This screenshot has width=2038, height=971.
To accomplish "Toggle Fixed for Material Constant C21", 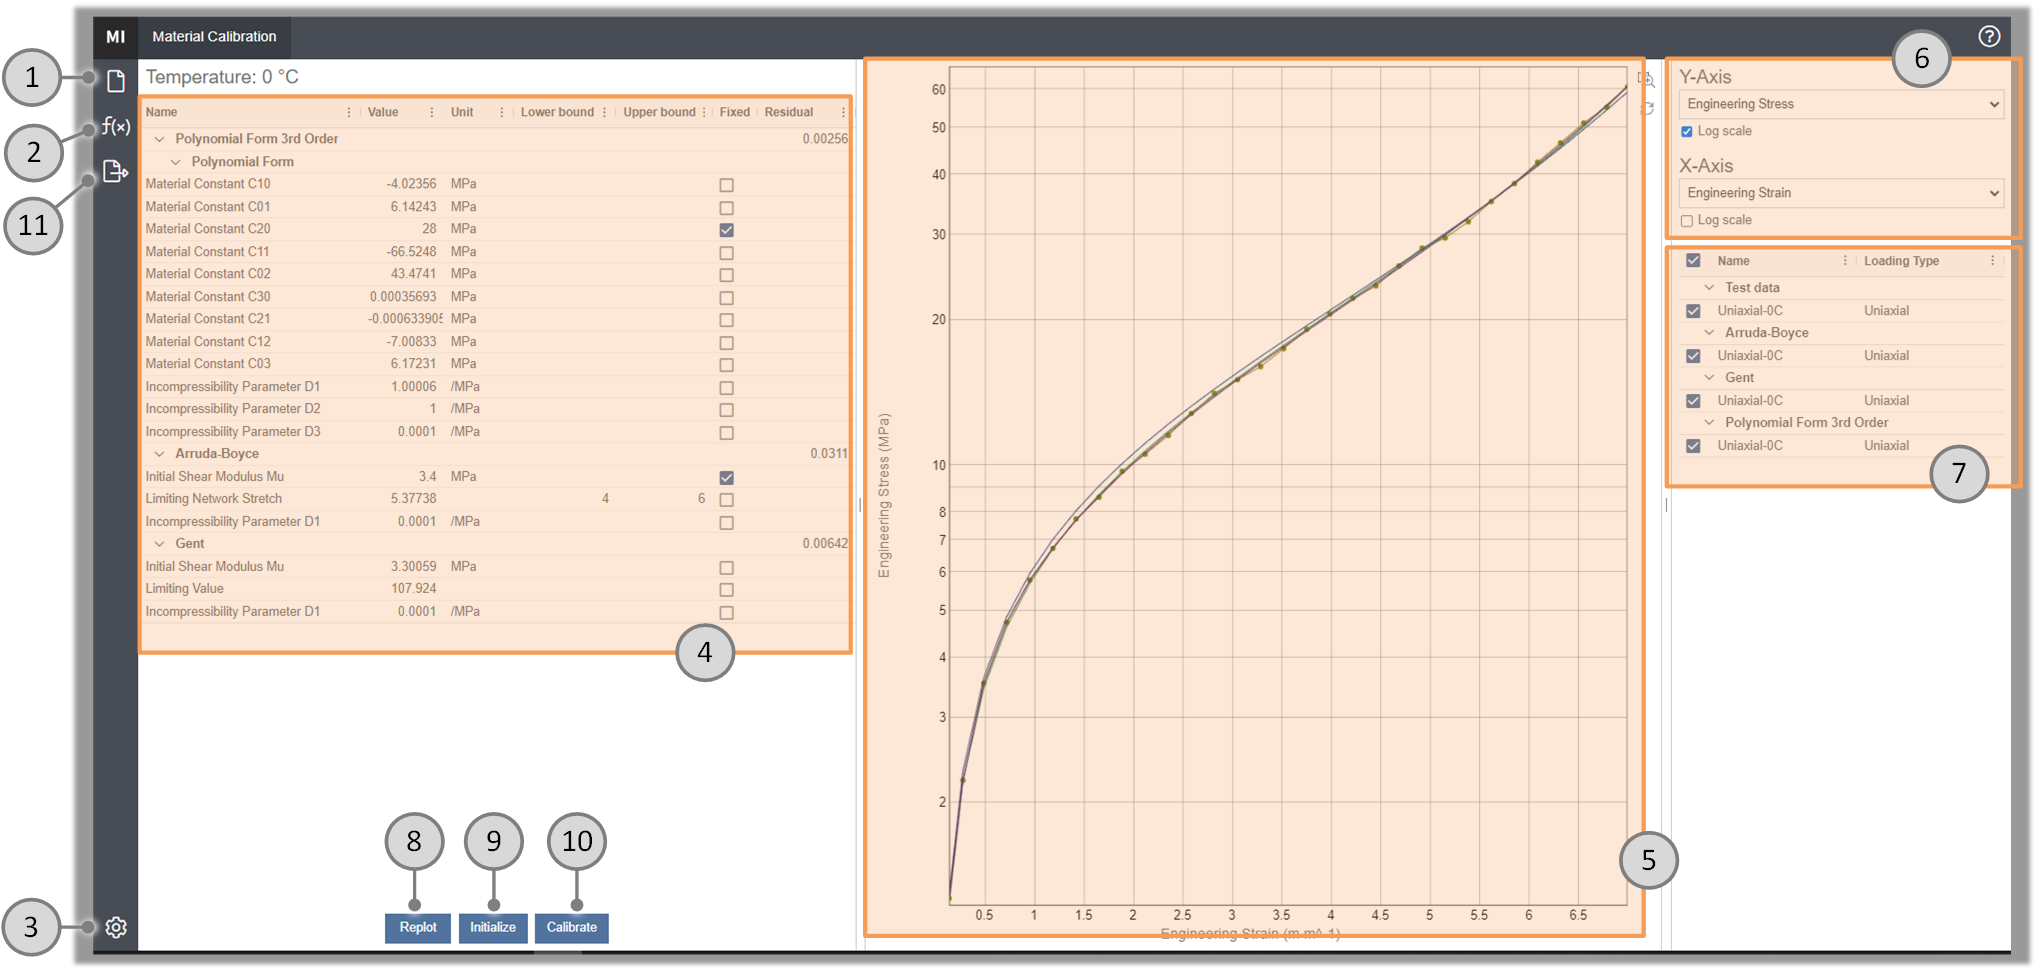I will pyautogui.click(x=727, y=320).
